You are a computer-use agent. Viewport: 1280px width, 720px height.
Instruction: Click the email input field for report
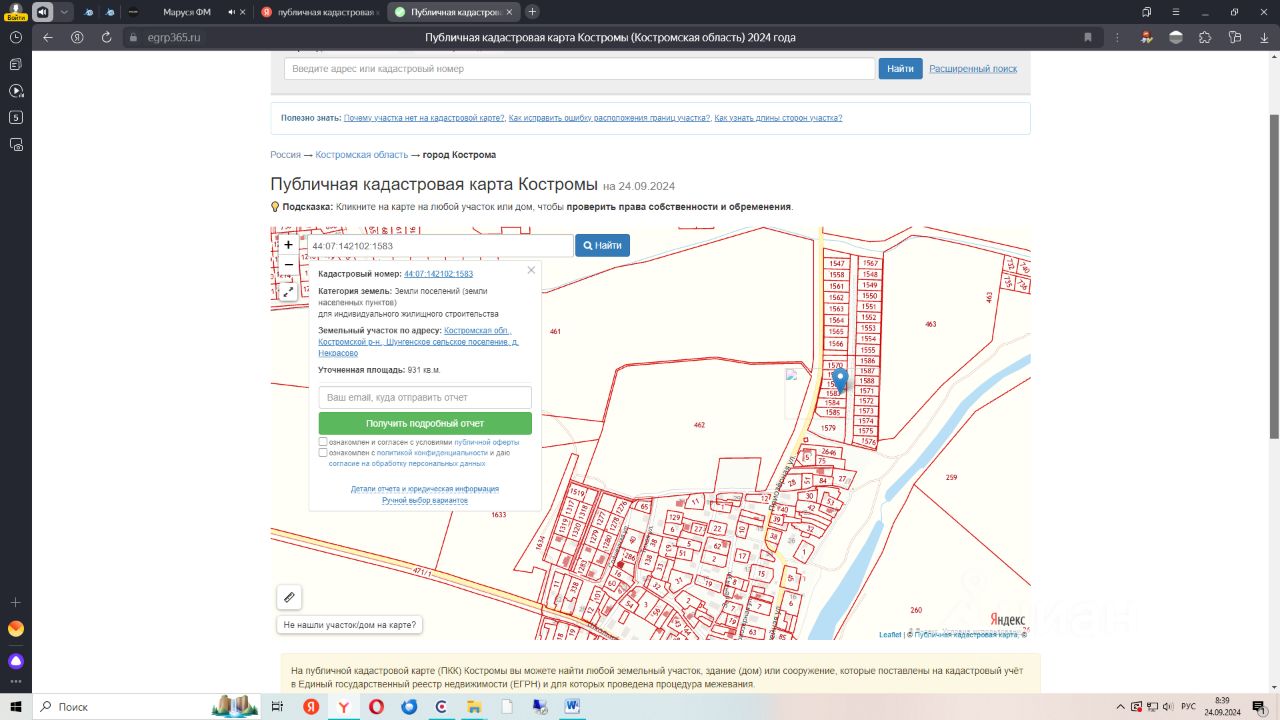(424, 397)
